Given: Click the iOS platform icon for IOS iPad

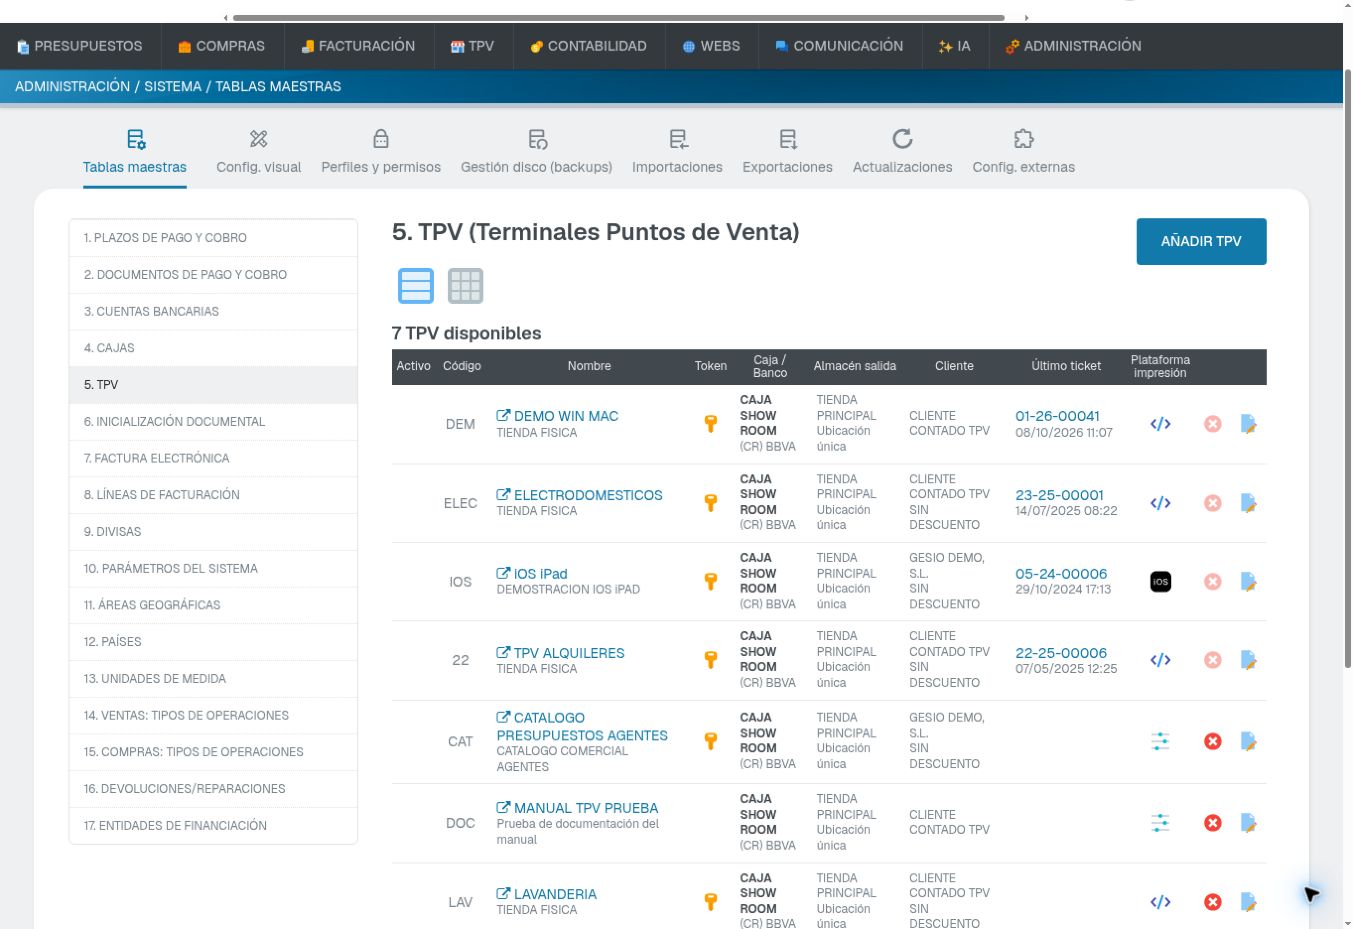Looking at the screenshot, I should tap(1160, 582).
